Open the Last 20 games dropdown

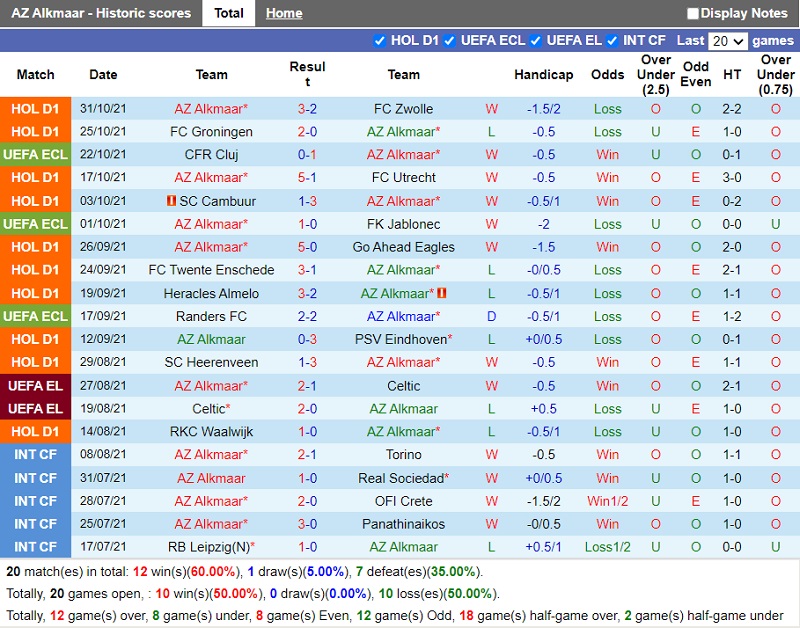727,41
